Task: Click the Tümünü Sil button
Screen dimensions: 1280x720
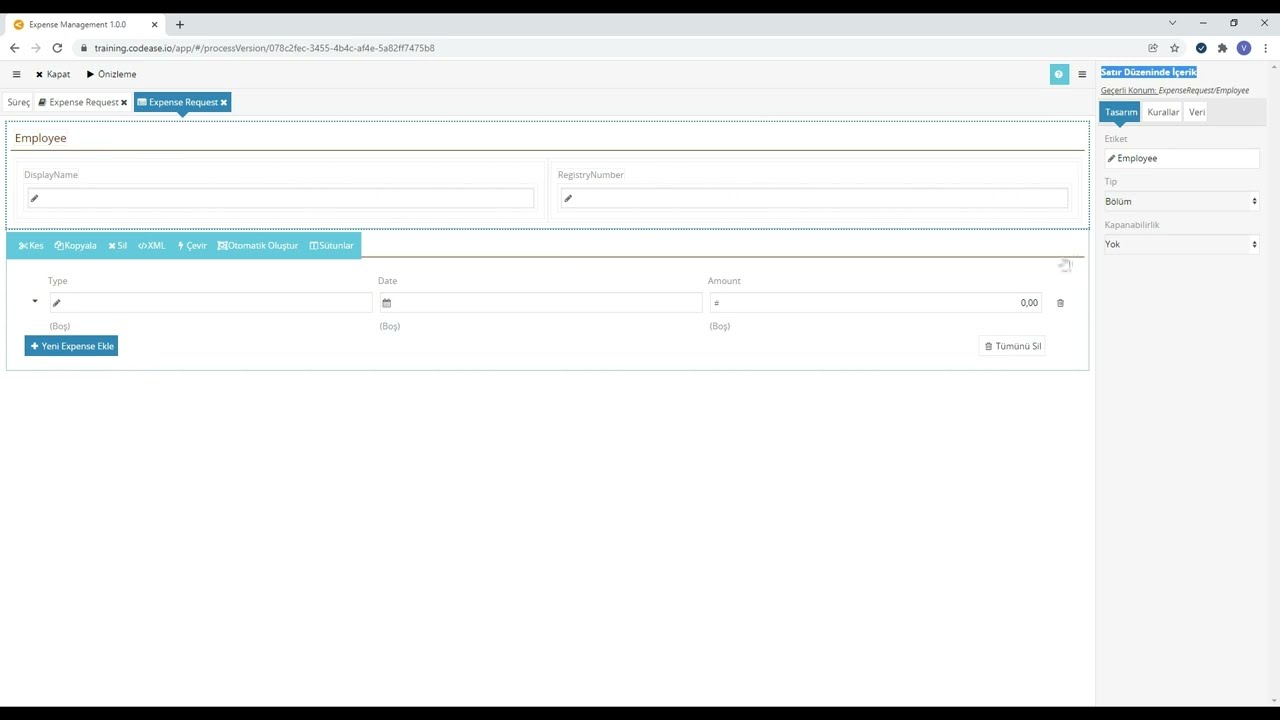Action: click(1012, 346)
